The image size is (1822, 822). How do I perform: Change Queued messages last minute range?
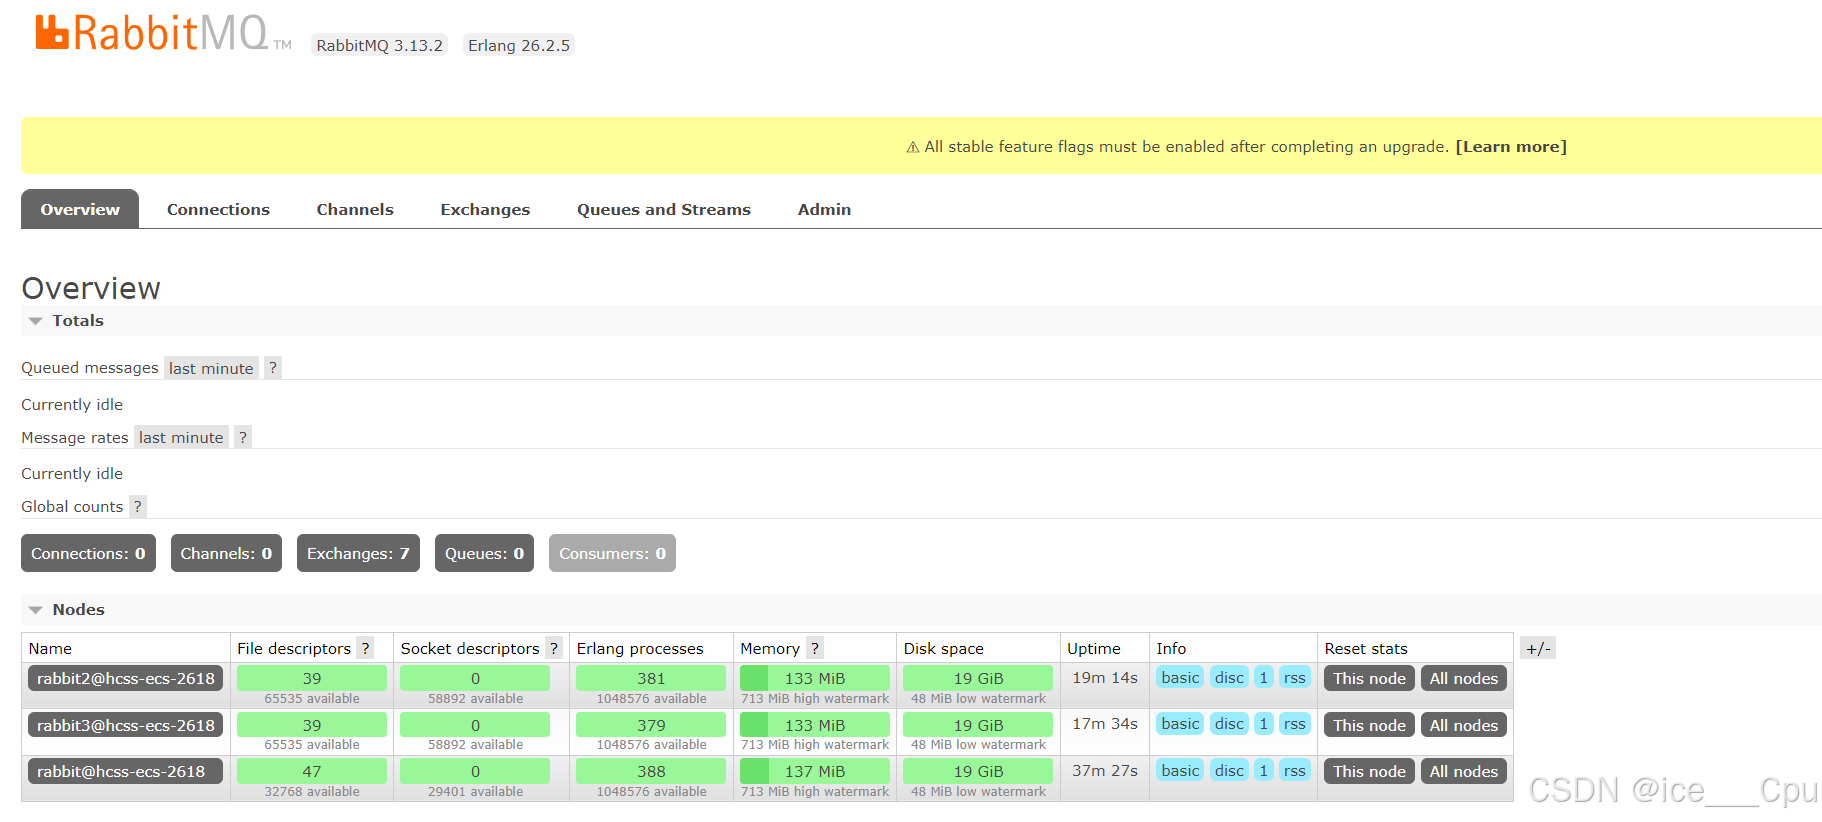click(211, 368)
